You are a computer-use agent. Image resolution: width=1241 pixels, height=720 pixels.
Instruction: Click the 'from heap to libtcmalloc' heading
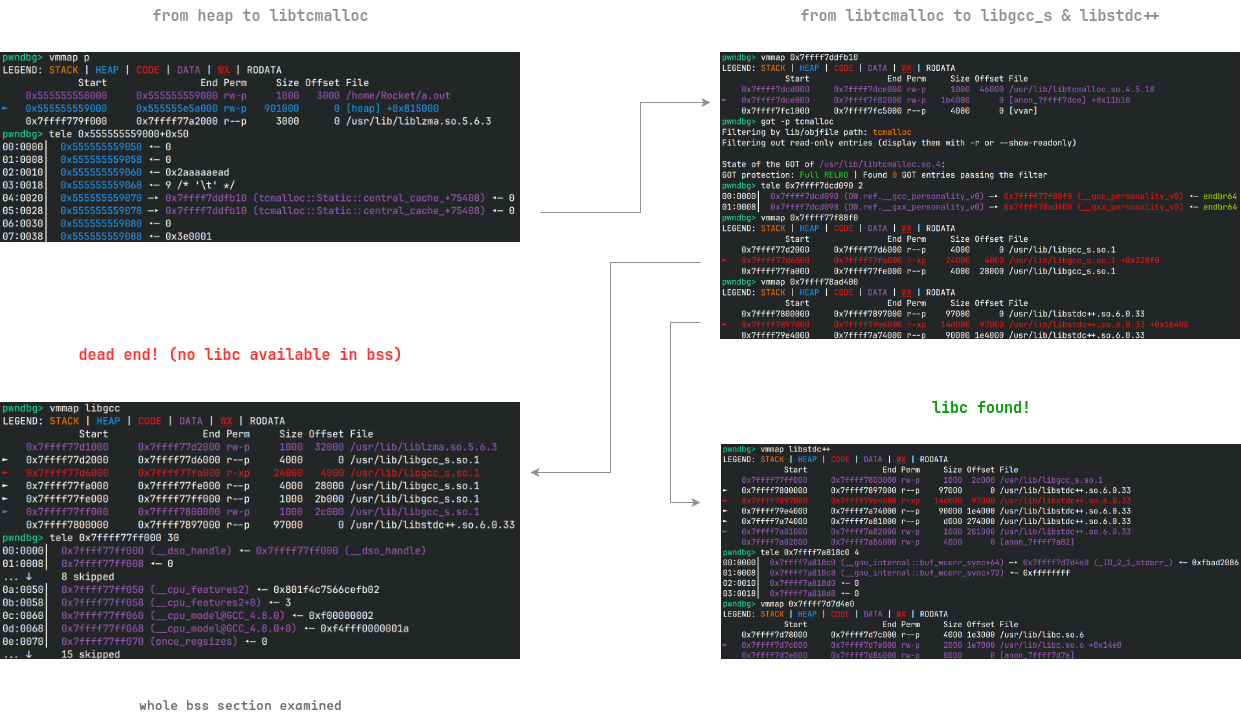pos(260,15)
